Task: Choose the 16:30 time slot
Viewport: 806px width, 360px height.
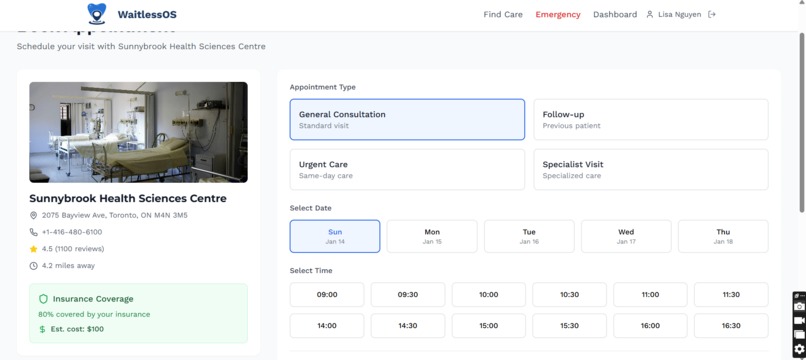Action: tap(731, 326)
